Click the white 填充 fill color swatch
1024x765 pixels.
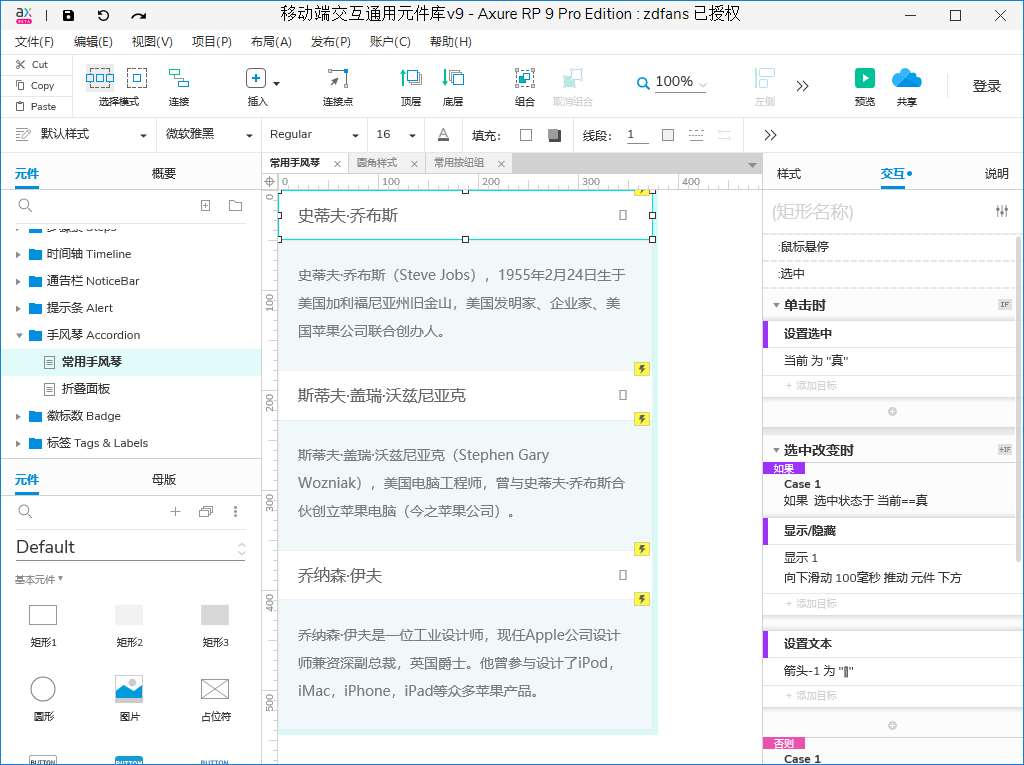(x=526, y=135)
